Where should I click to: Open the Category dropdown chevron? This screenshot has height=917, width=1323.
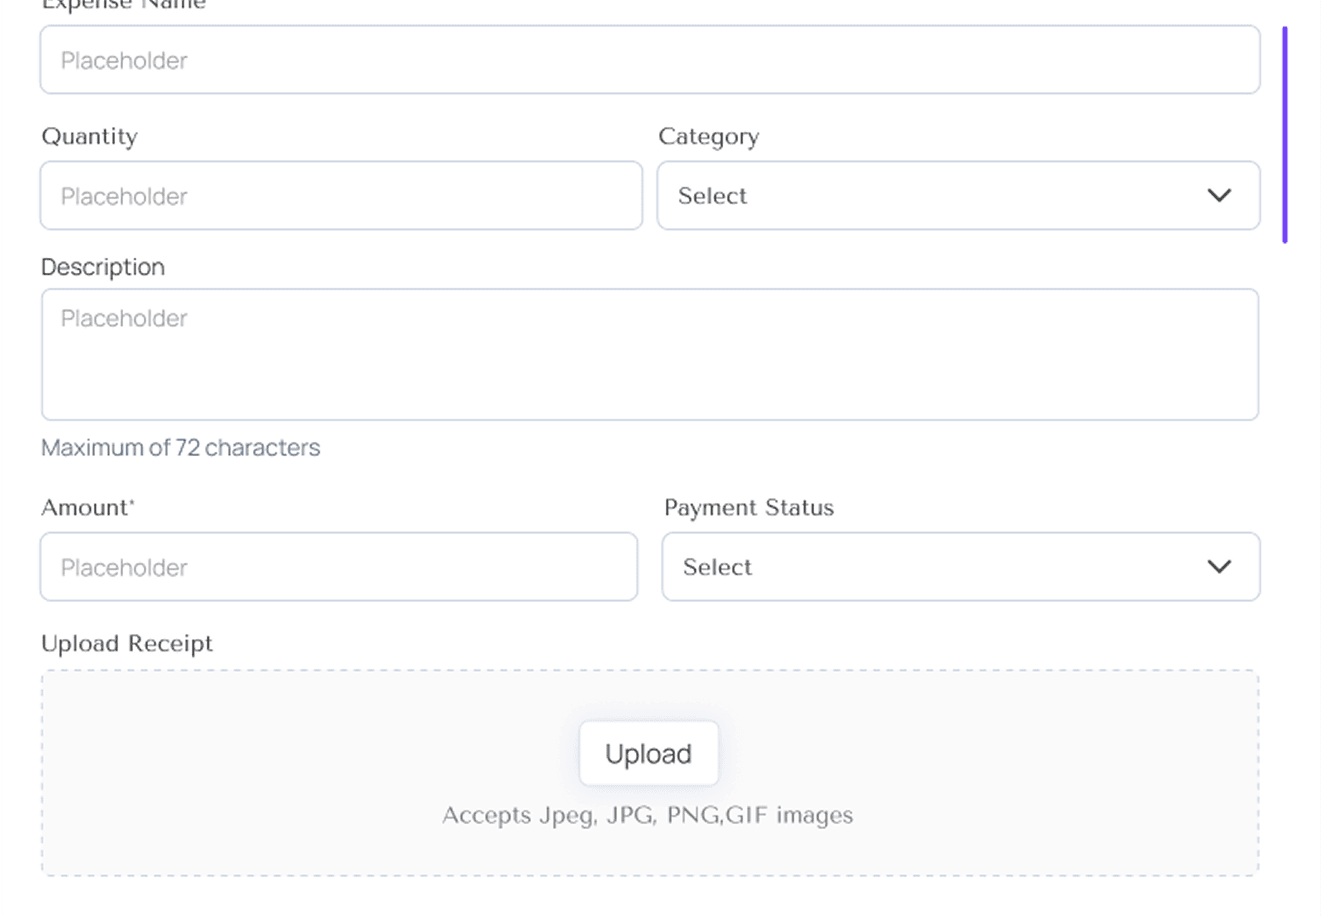coord(1220,196)
